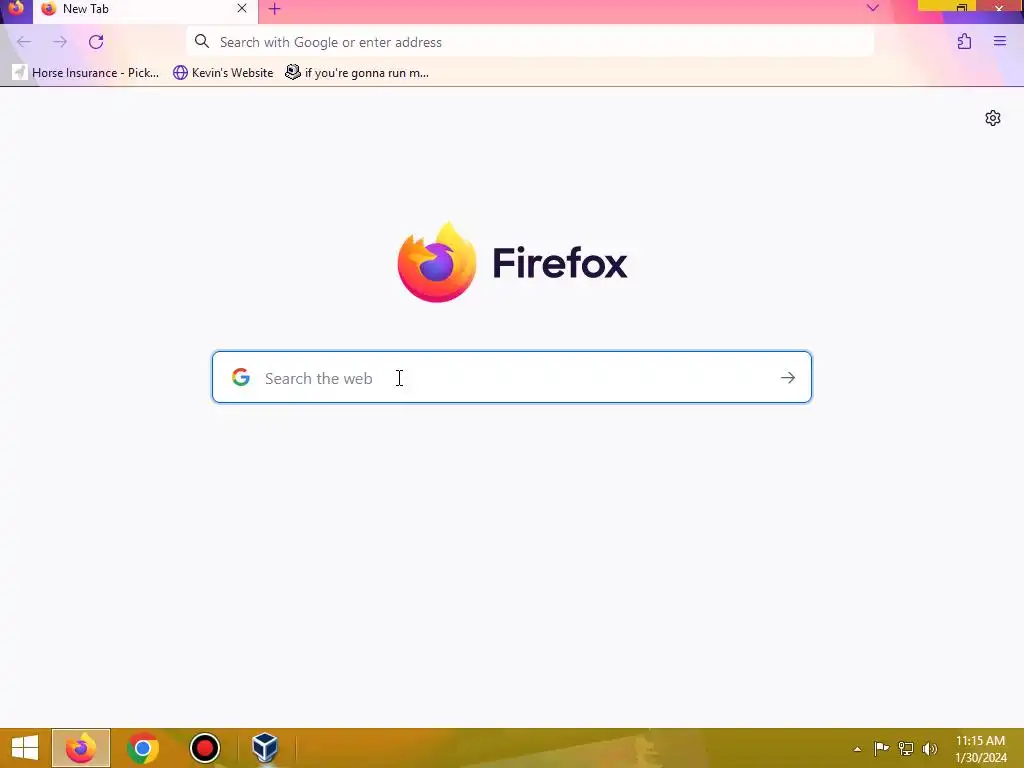The height and width of the screenshot is (768, 1024).
Task: Click the address bar magnifier icon
Action: 202,42
